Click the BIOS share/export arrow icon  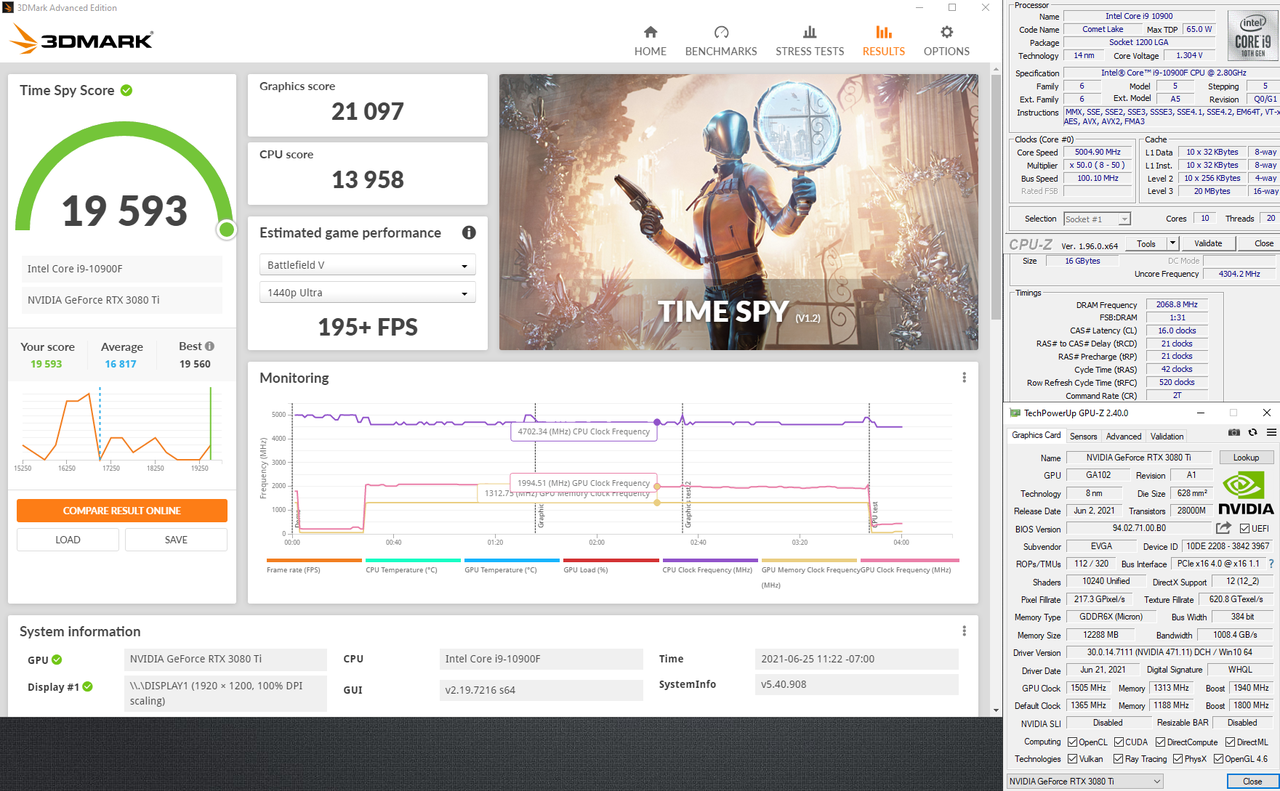[x=1224, y=528]
